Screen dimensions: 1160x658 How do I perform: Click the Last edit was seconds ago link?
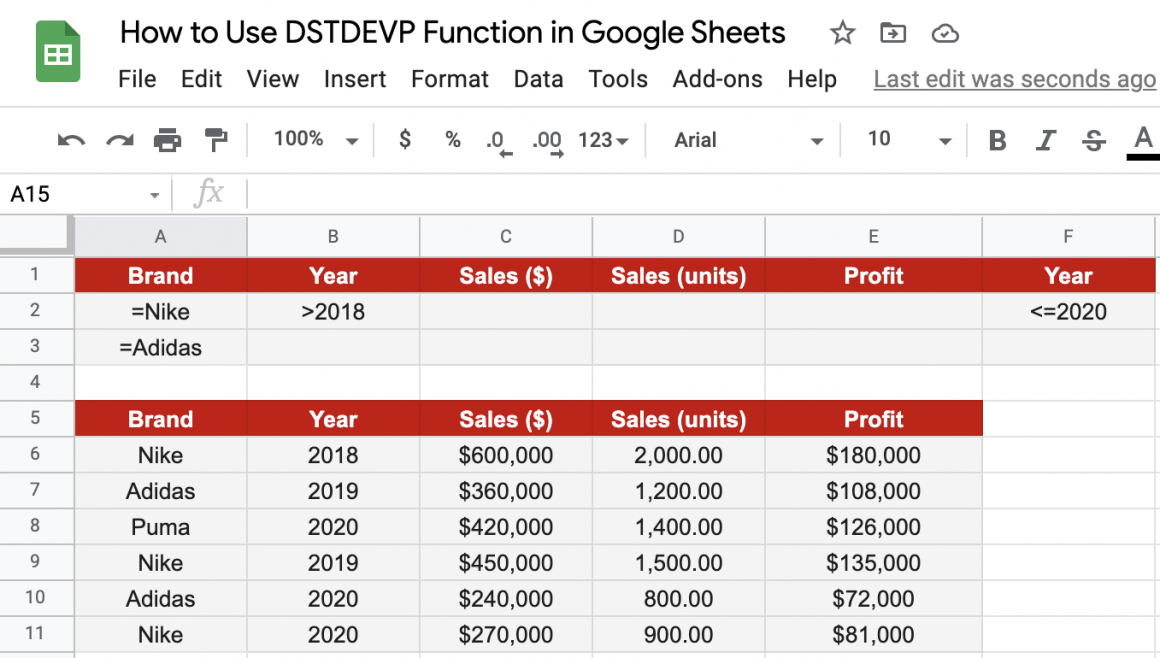click(x=1013, y=79)
